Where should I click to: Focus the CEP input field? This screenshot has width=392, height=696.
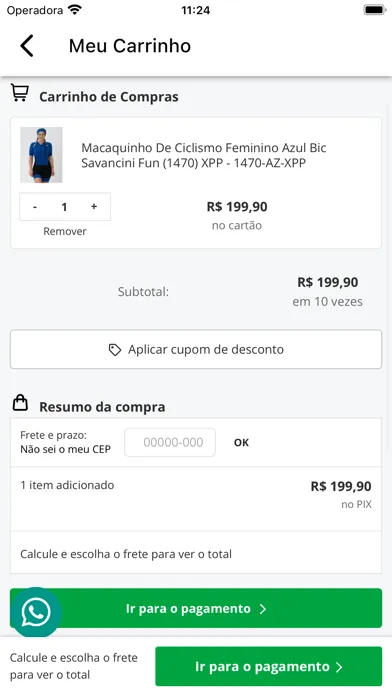tap(170, 442)
